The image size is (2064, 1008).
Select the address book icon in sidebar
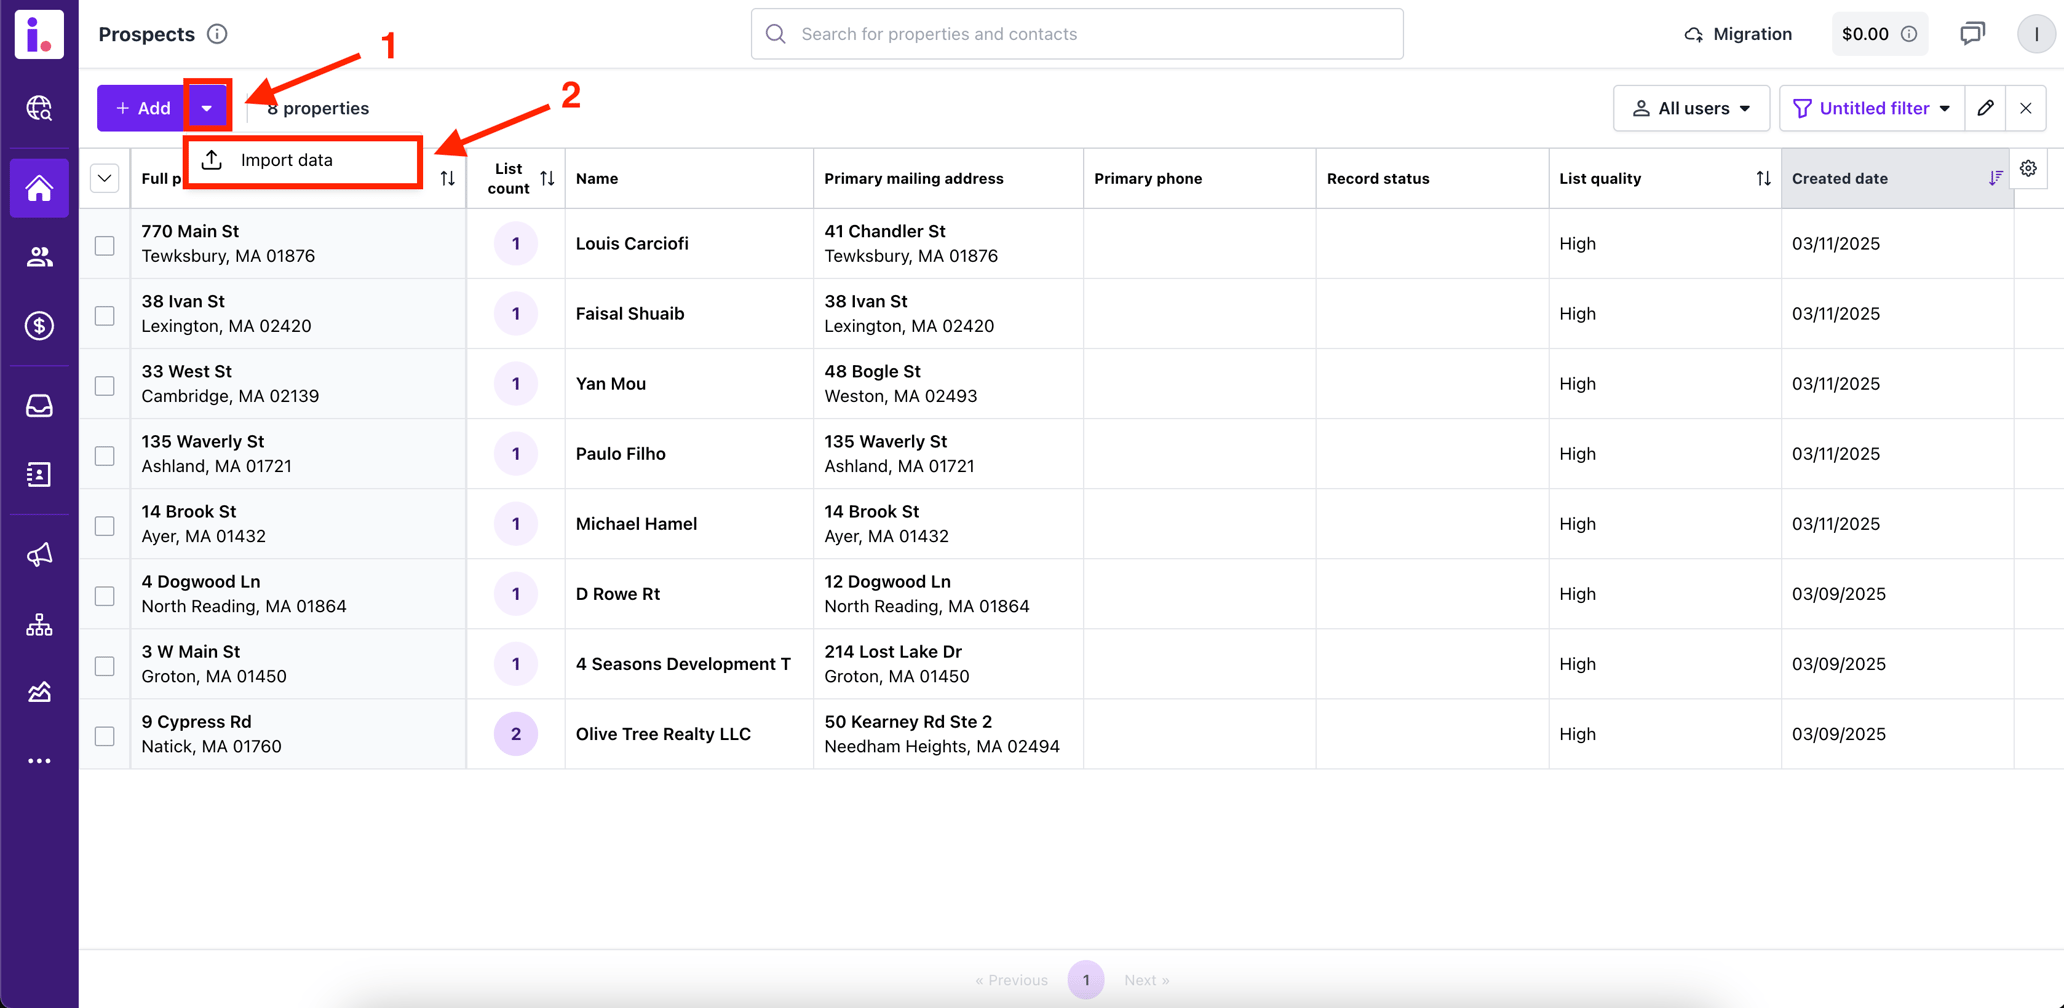[x=39, y=474]
